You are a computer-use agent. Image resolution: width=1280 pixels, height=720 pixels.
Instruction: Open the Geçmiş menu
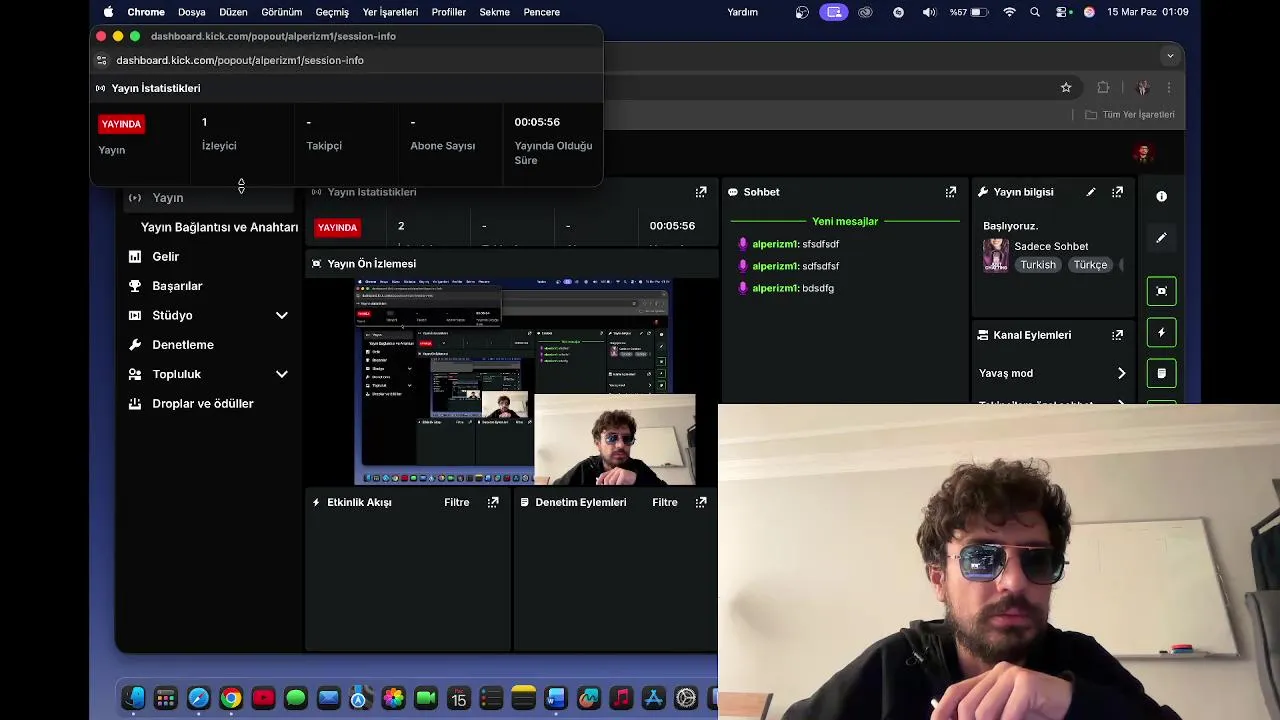click(x=332, y=12)
